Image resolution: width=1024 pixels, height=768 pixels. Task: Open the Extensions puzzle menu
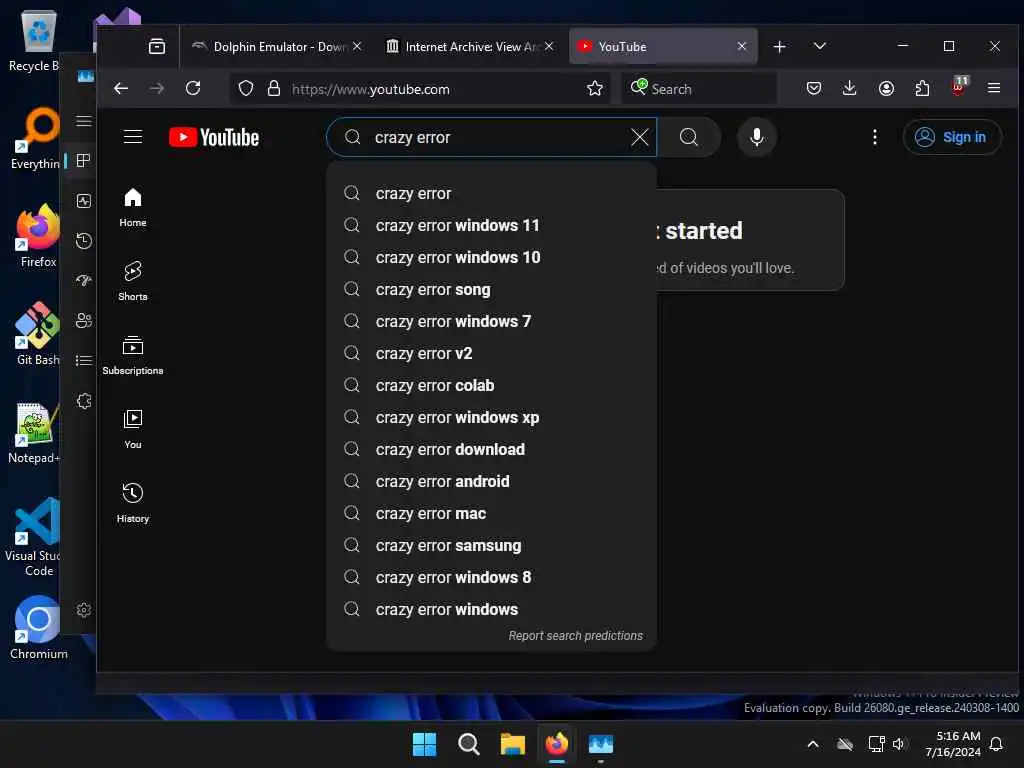coord(922,88)
